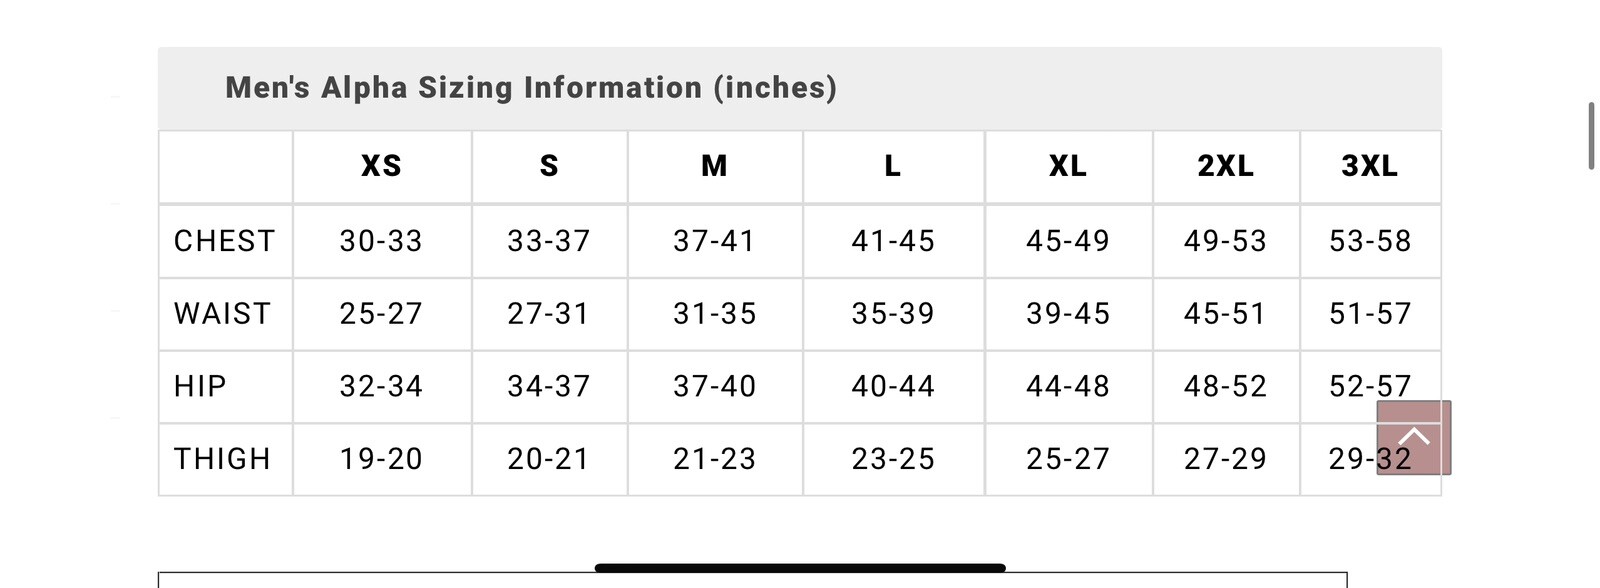Click the 44-48 hip cell for XL
1600x588 pixels.
click(1068, 386)
